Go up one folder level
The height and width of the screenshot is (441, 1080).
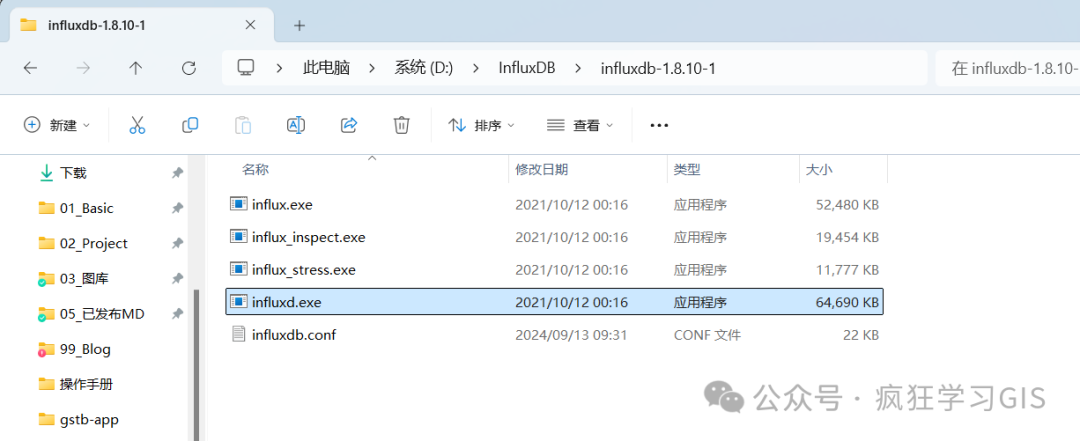click(x=136, y=68)
